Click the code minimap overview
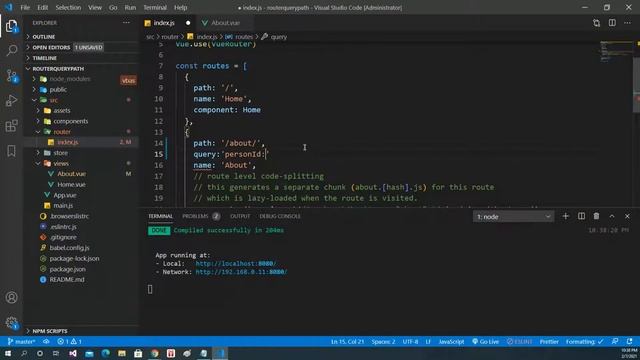 click(x=615, y=51)
